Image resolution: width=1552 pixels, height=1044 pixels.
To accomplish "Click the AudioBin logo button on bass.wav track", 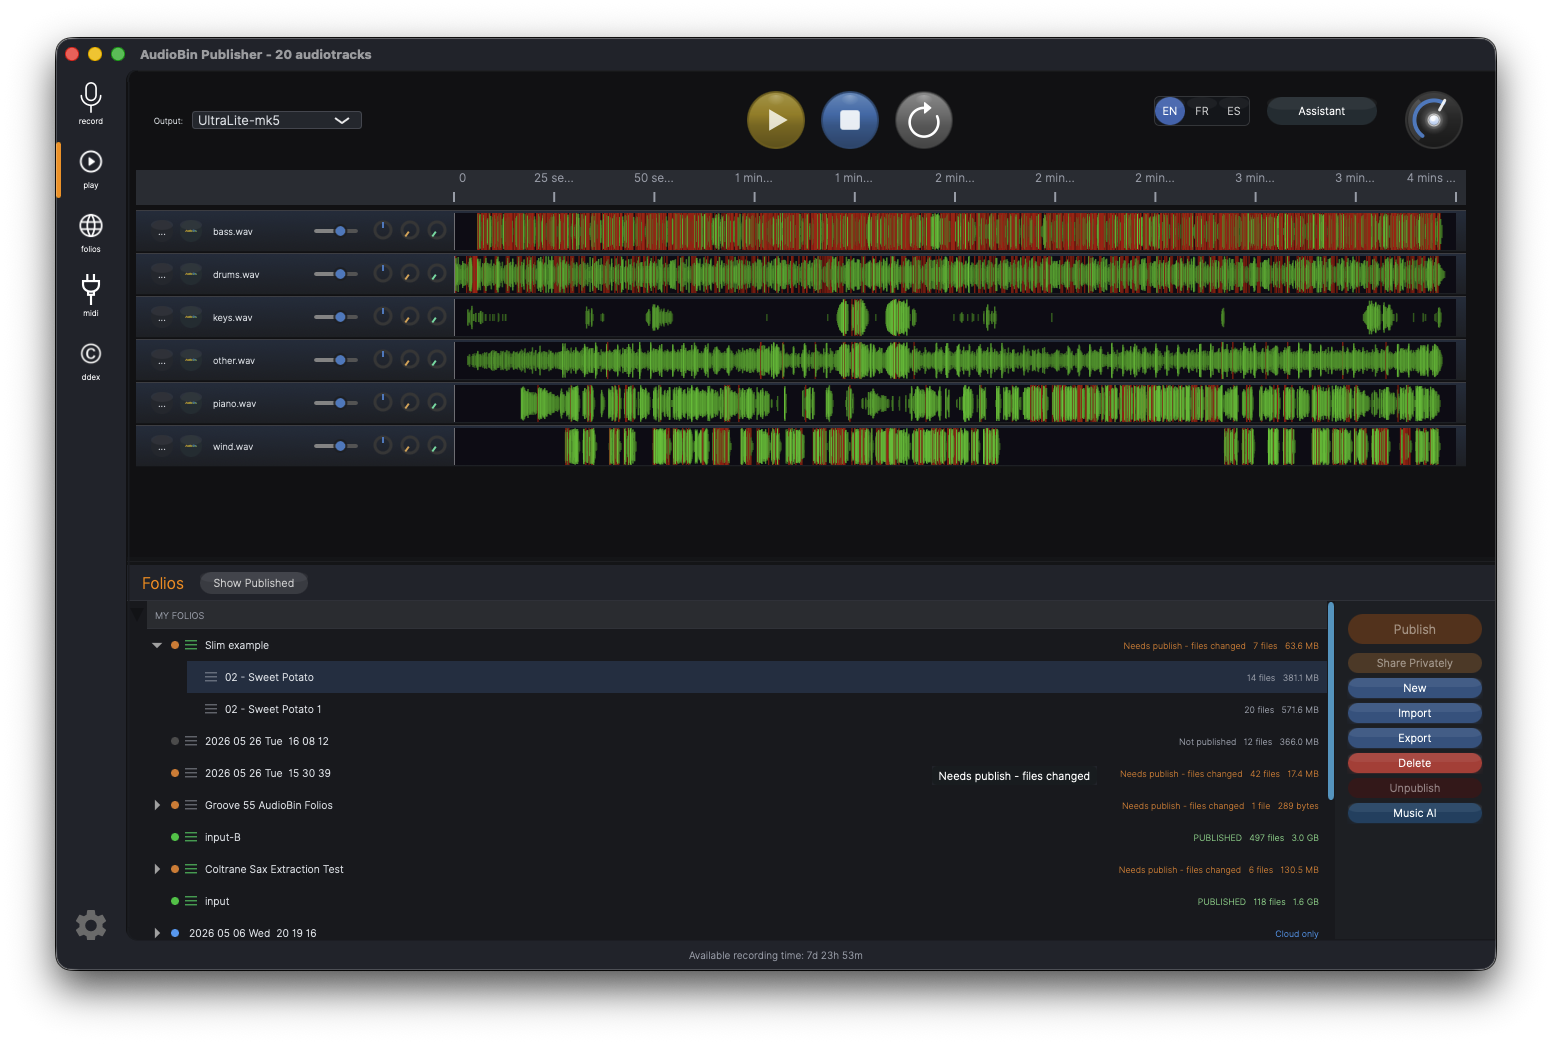I will coord(191,231).
